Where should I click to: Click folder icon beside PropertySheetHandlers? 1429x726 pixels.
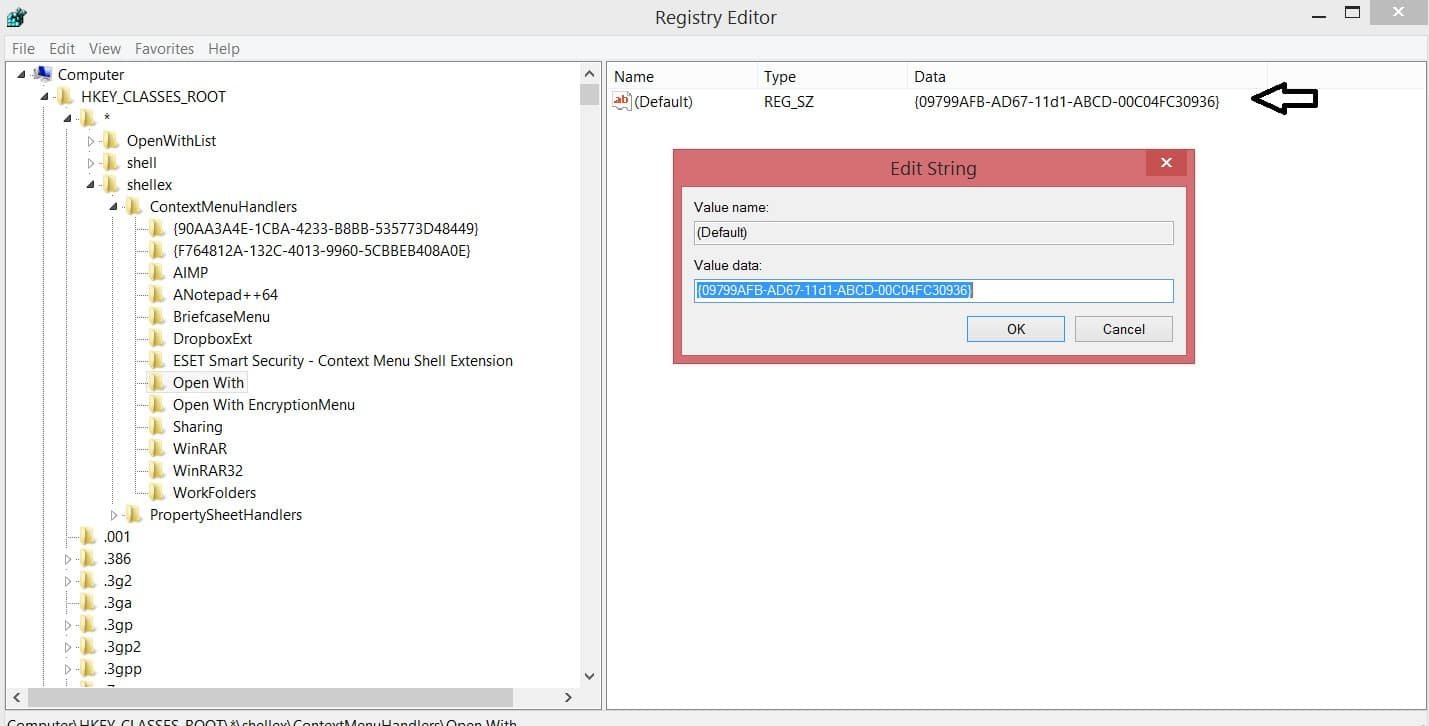pyautogui.click(x=134, y=515)
